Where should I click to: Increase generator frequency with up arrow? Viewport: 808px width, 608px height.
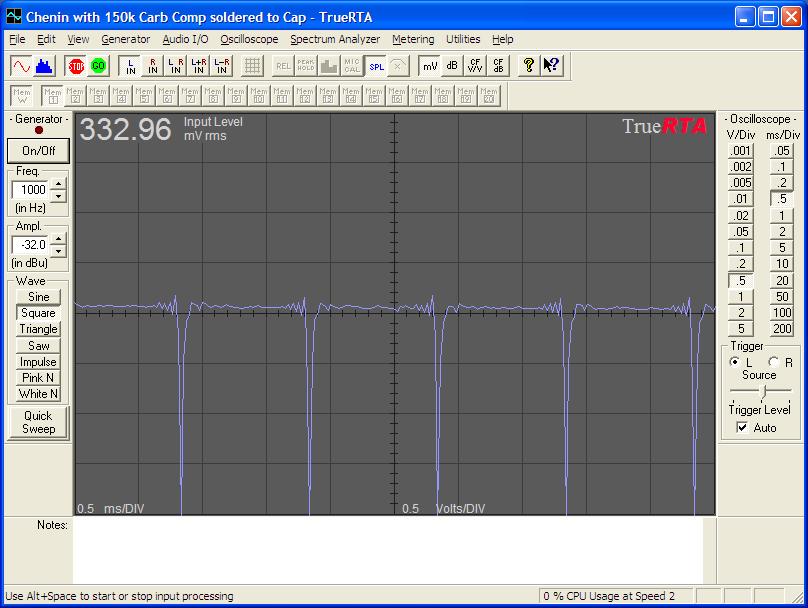pos(58,184)
